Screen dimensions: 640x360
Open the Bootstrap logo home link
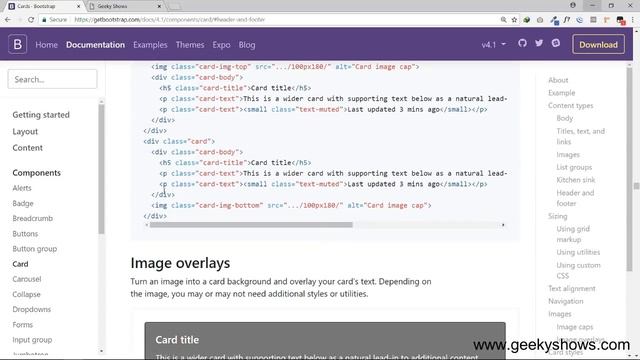click(18, 44)
